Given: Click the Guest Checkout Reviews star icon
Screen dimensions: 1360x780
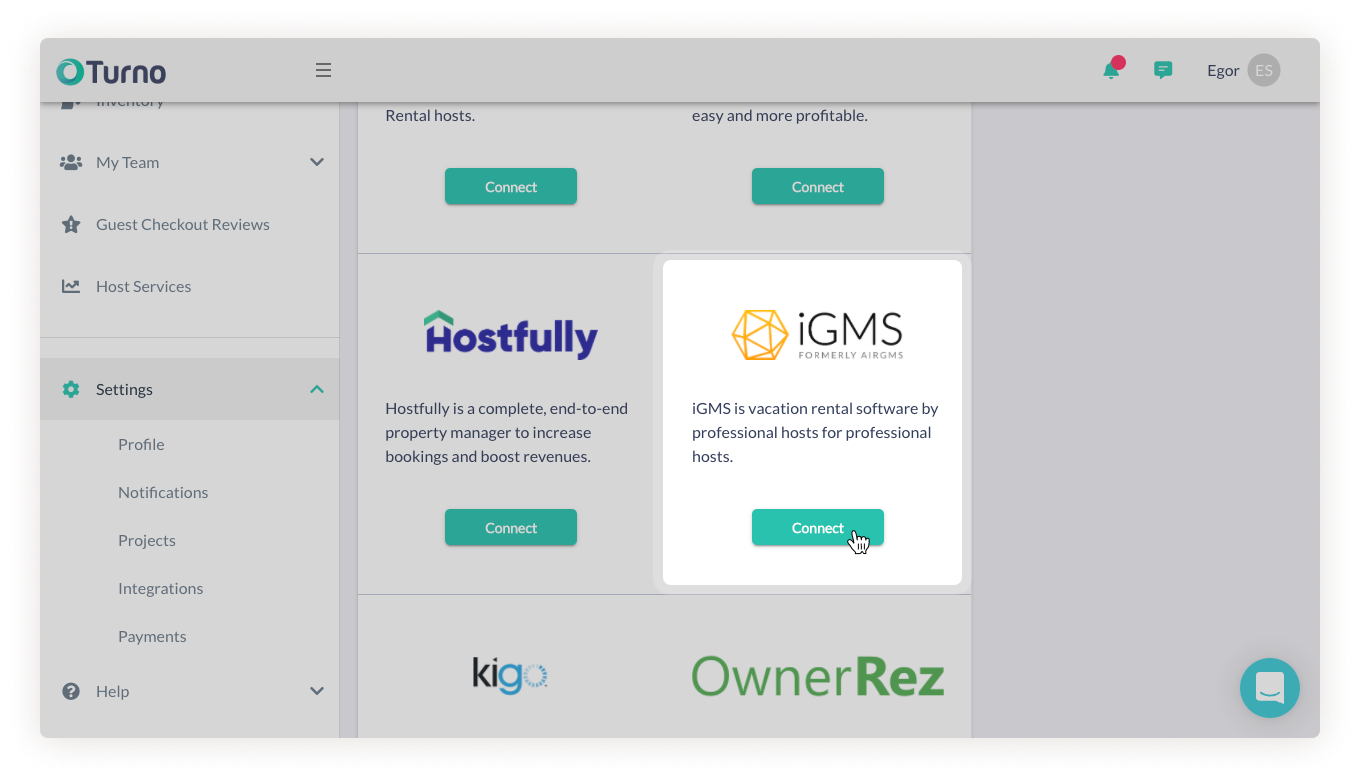Looking at the screenshot, I should coord(71,224).
